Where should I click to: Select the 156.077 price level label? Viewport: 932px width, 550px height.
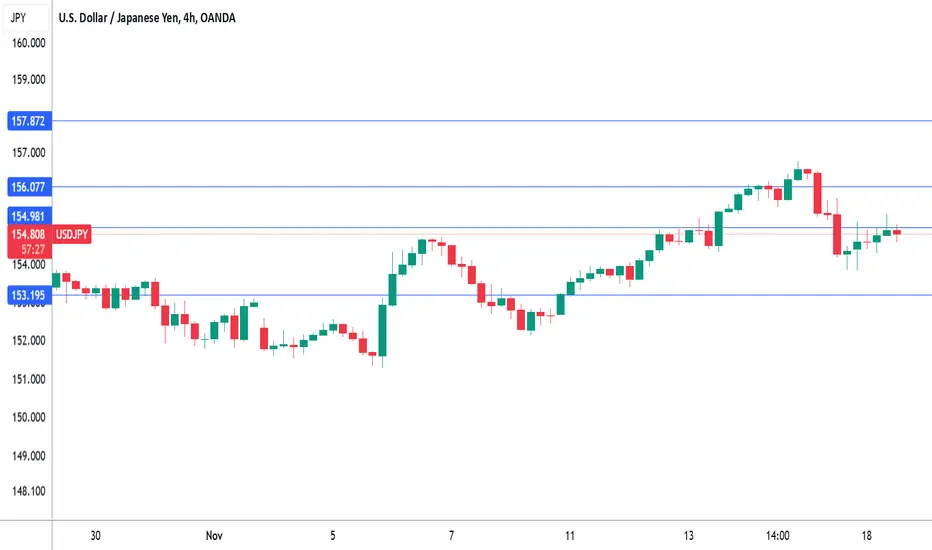(29, 187)
